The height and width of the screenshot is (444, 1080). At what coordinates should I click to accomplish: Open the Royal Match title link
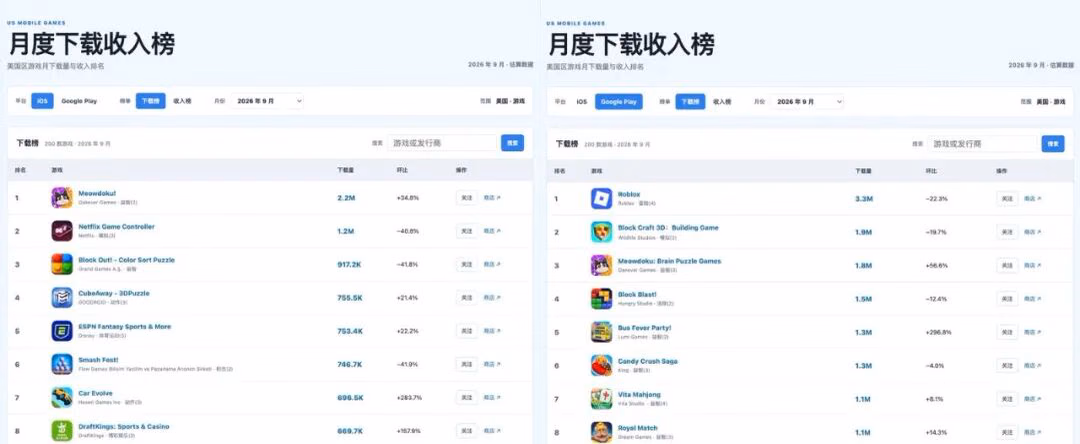point(638,427)
